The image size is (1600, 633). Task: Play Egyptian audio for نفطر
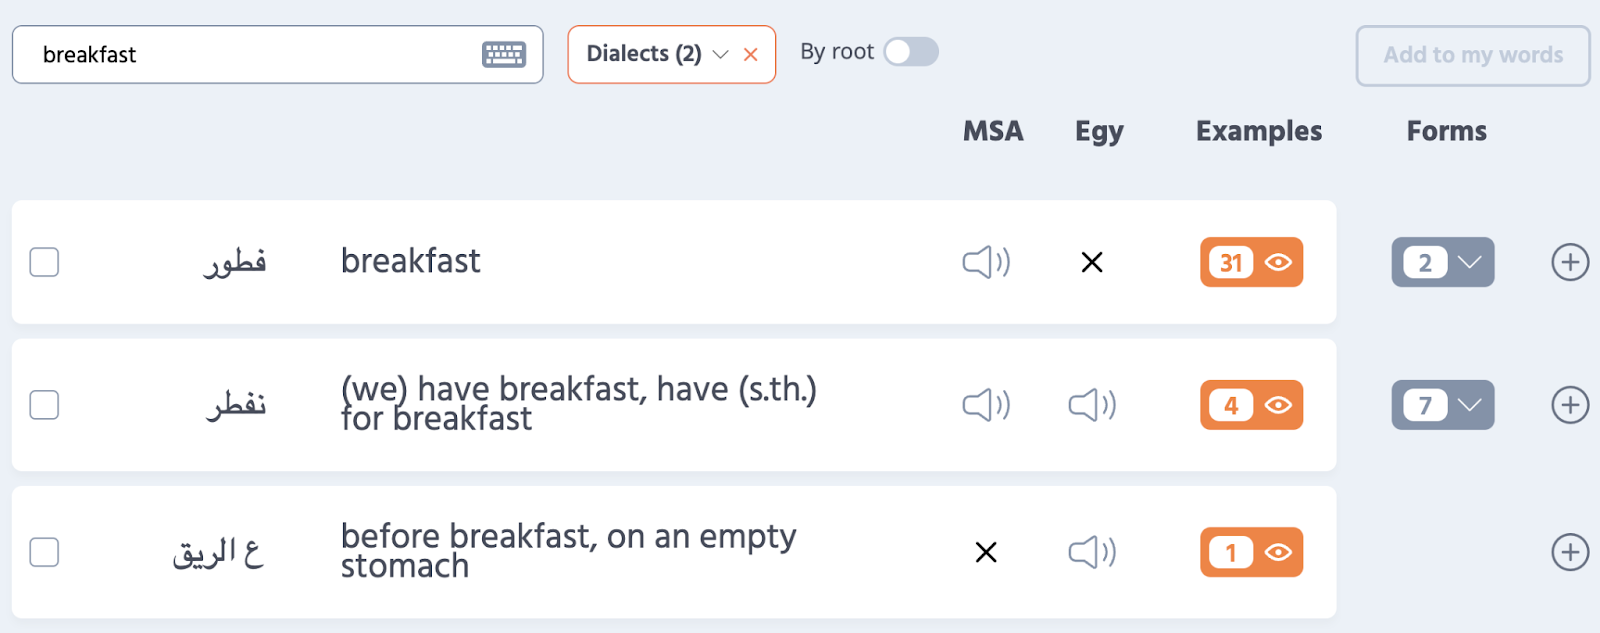click(1092, 405)
